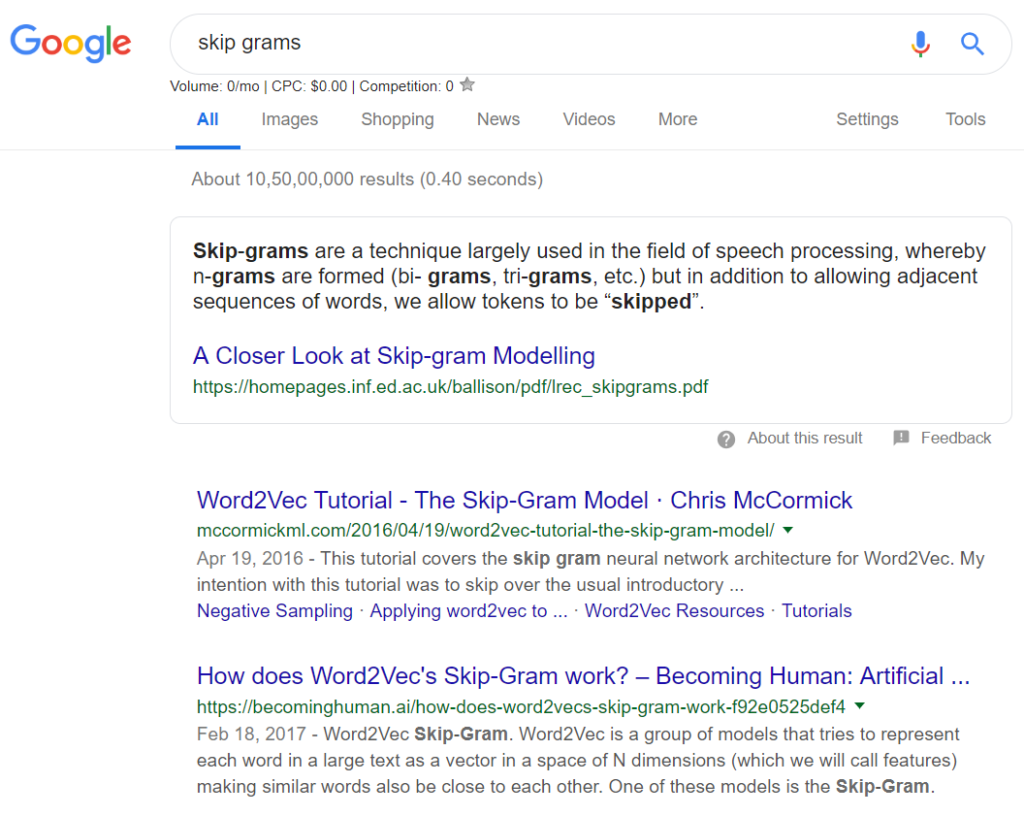This screenshot has width=1024, height=816.
Task: Open 'A Closer Look at Skip-gram Modelling' link
Action: tap(394, 356)
